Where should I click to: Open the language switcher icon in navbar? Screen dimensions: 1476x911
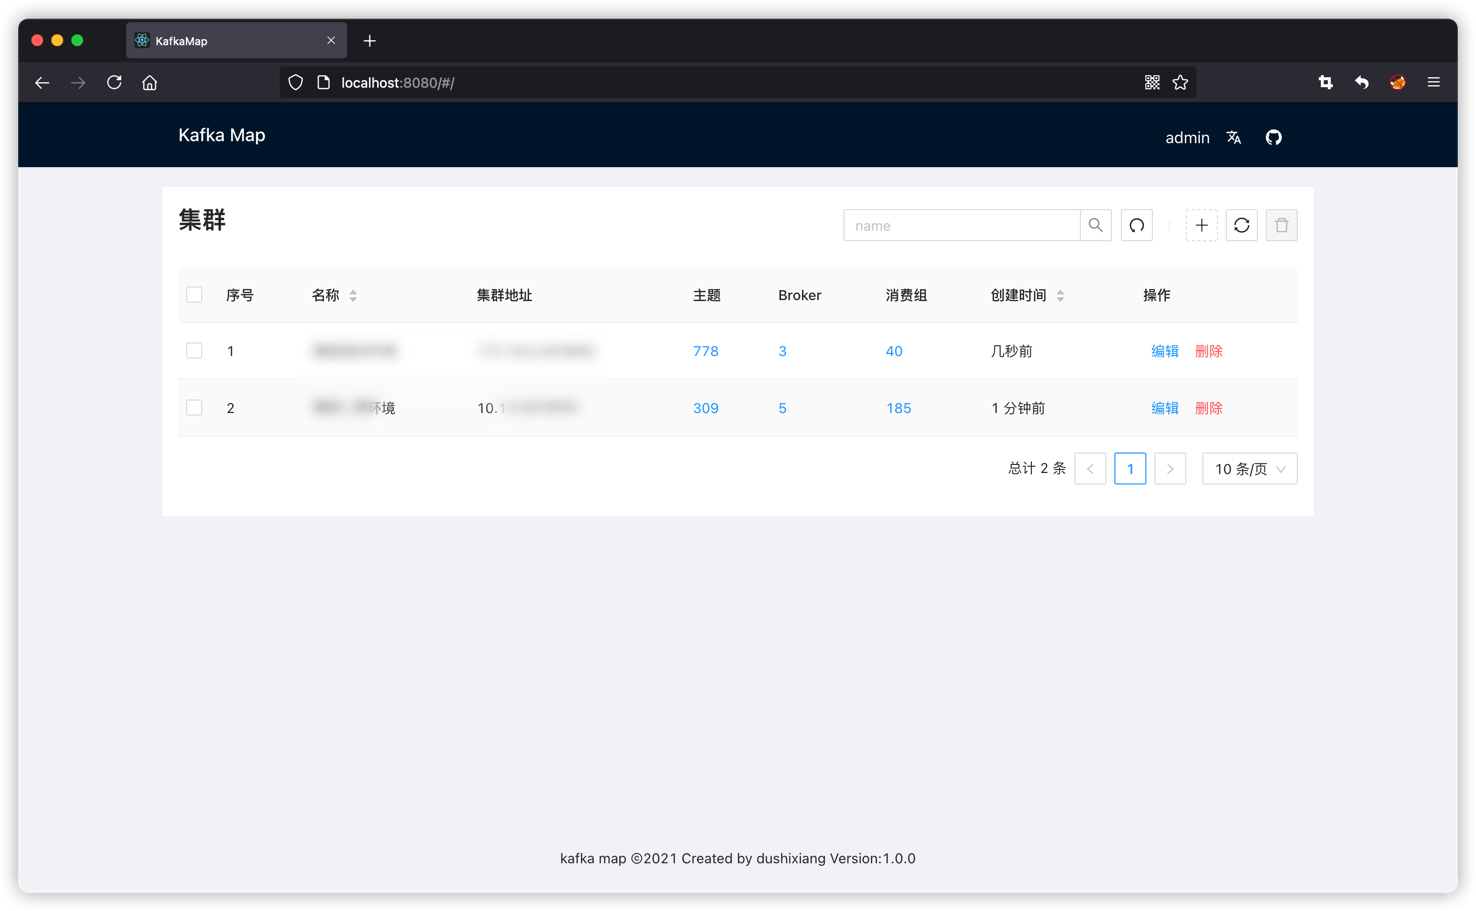[1233, 137]
